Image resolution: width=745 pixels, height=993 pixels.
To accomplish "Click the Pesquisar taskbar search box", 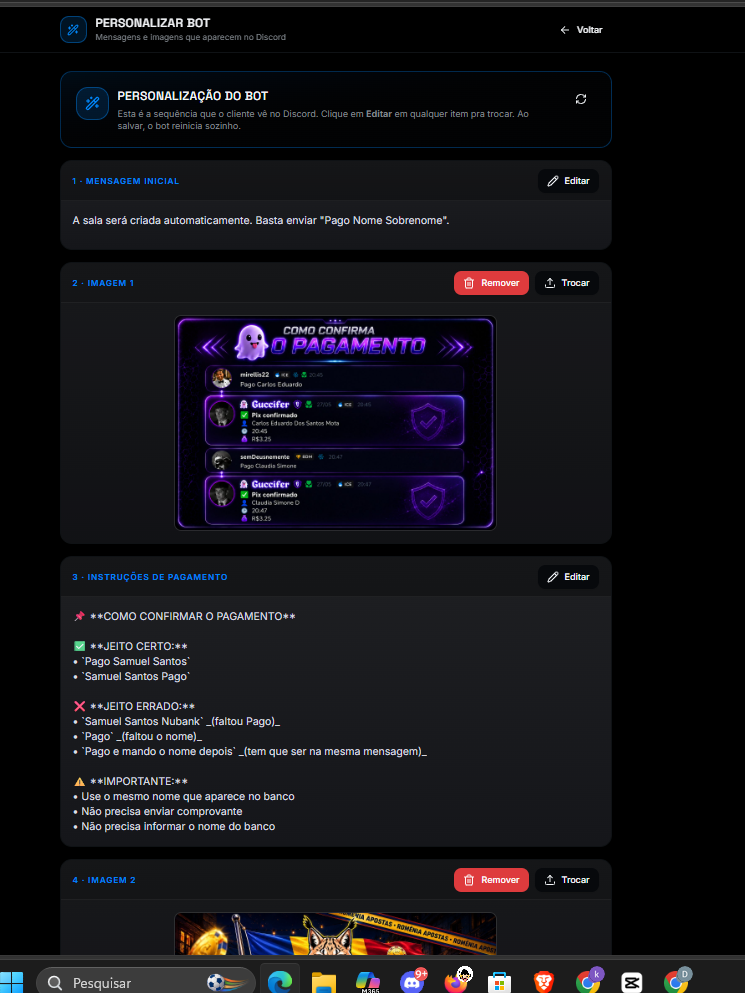I will click(x=146, y=982).
